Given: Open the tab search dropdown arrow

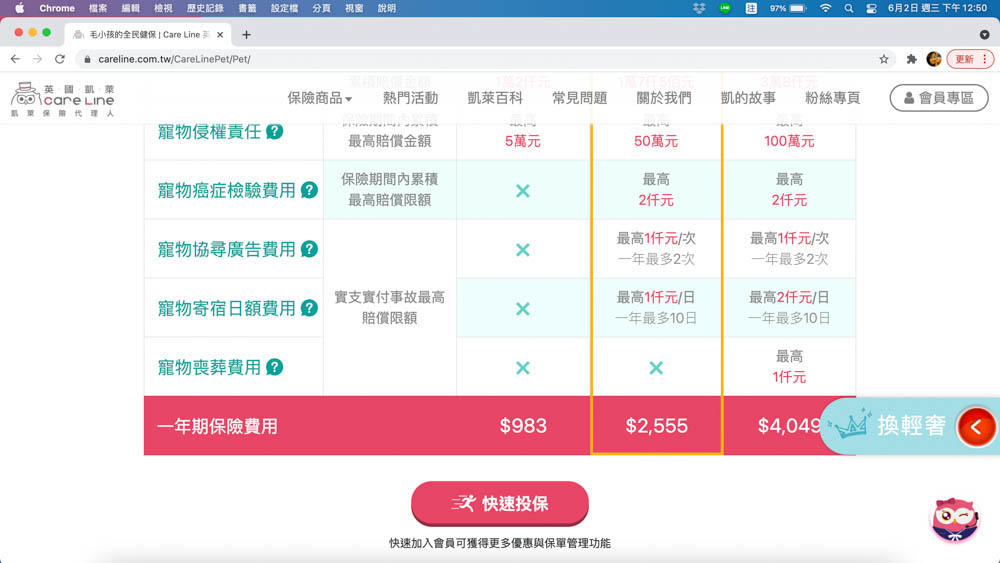Looking at the screenshot, I should (x=985, y=34).
